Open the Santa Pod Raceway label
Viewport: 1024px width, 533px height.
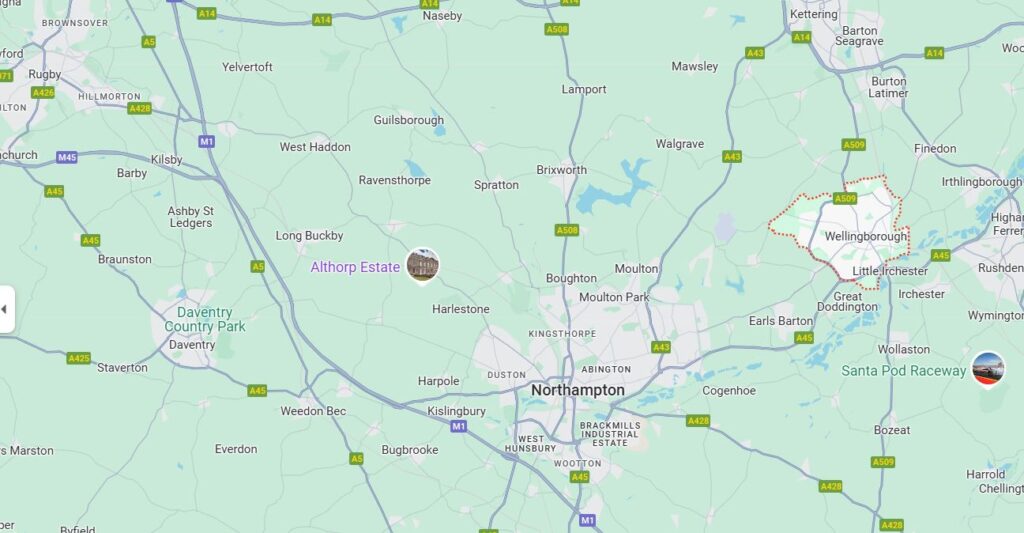click(903, 370)
